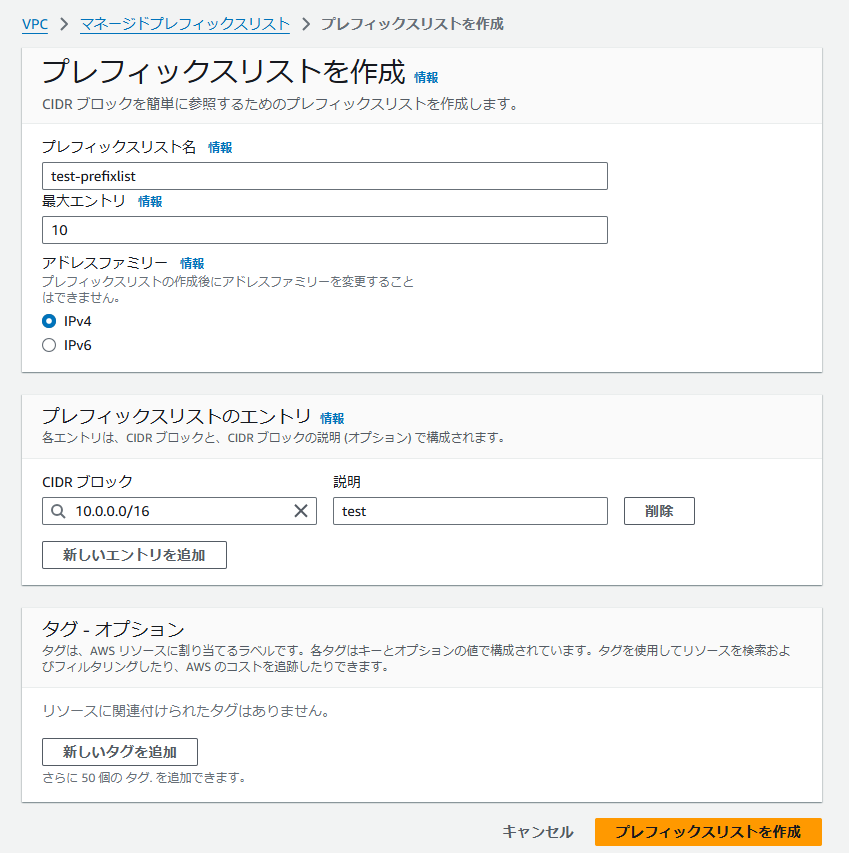Click the キャンセル button
849x853 pixels.
[x=538, y=832]
